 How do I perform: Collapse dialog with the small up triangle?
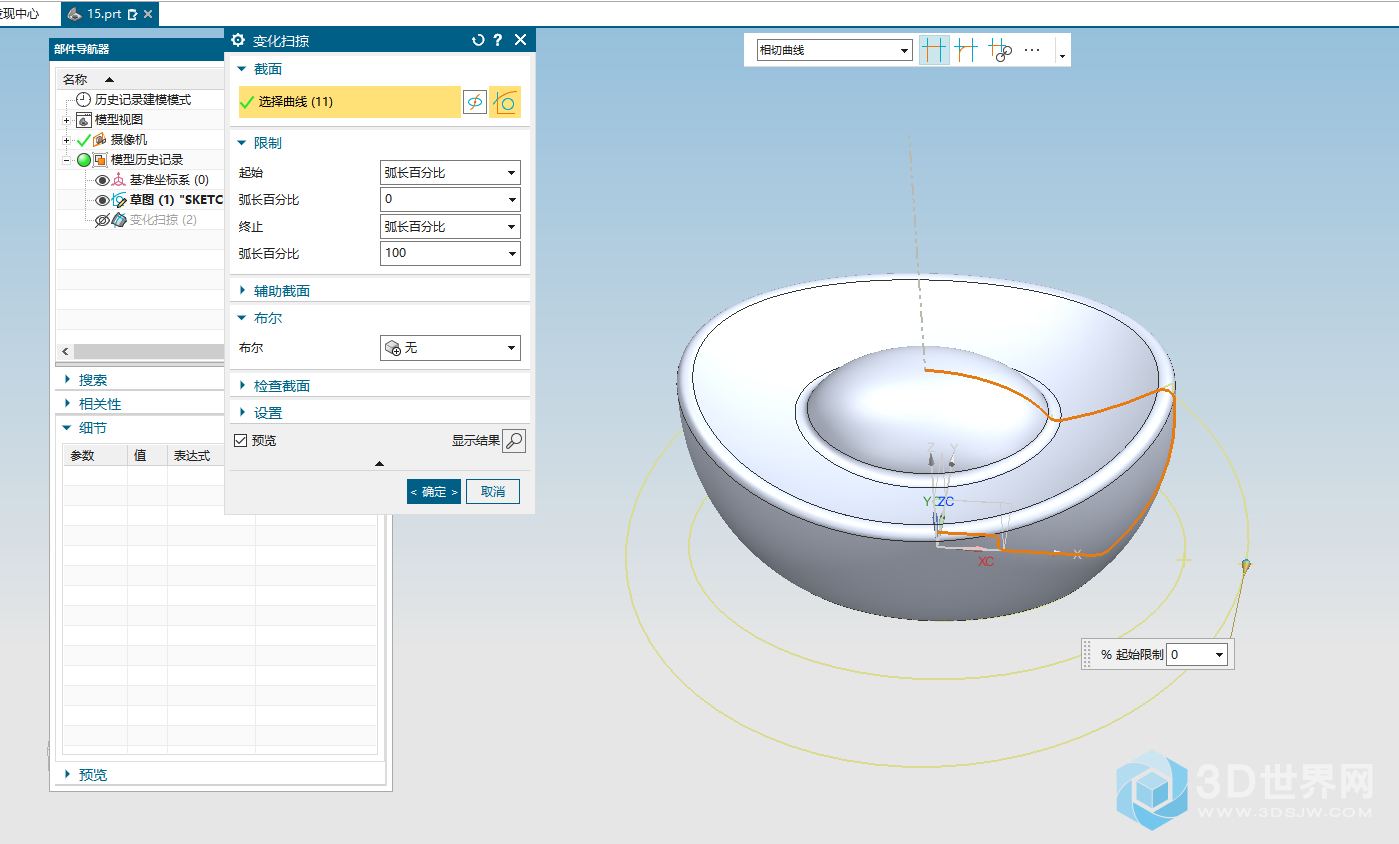pyautogui.click(x=379, y=463)
